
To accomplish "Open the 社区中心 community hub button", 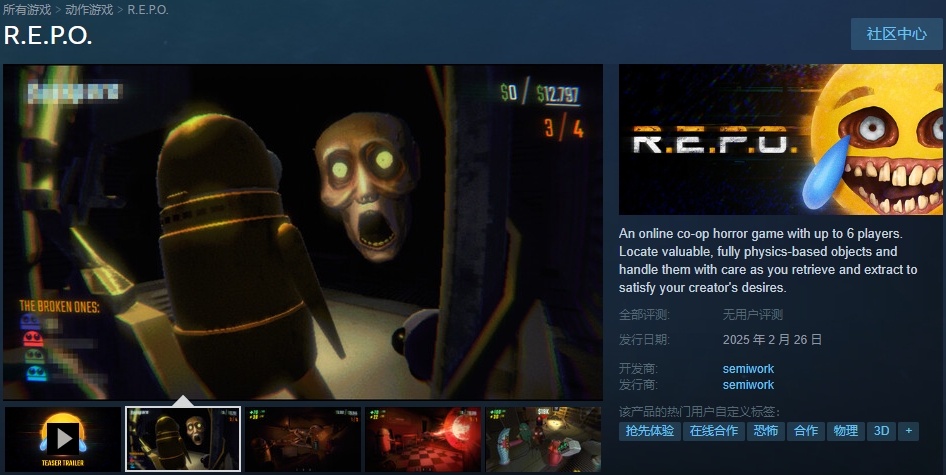I will click(897, 34).
